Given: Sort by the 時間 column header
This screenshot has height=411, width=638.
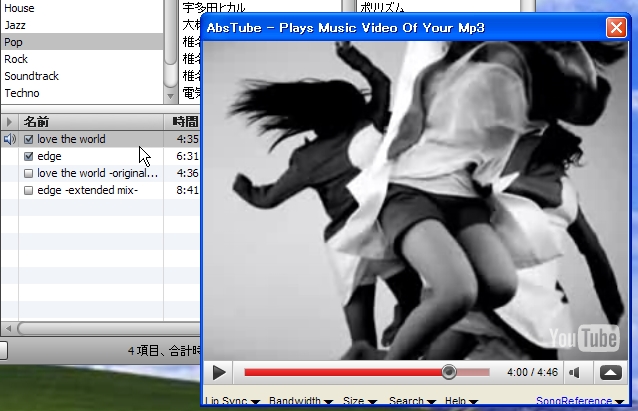Looking at the screenshot, I should tap(182, 122).
